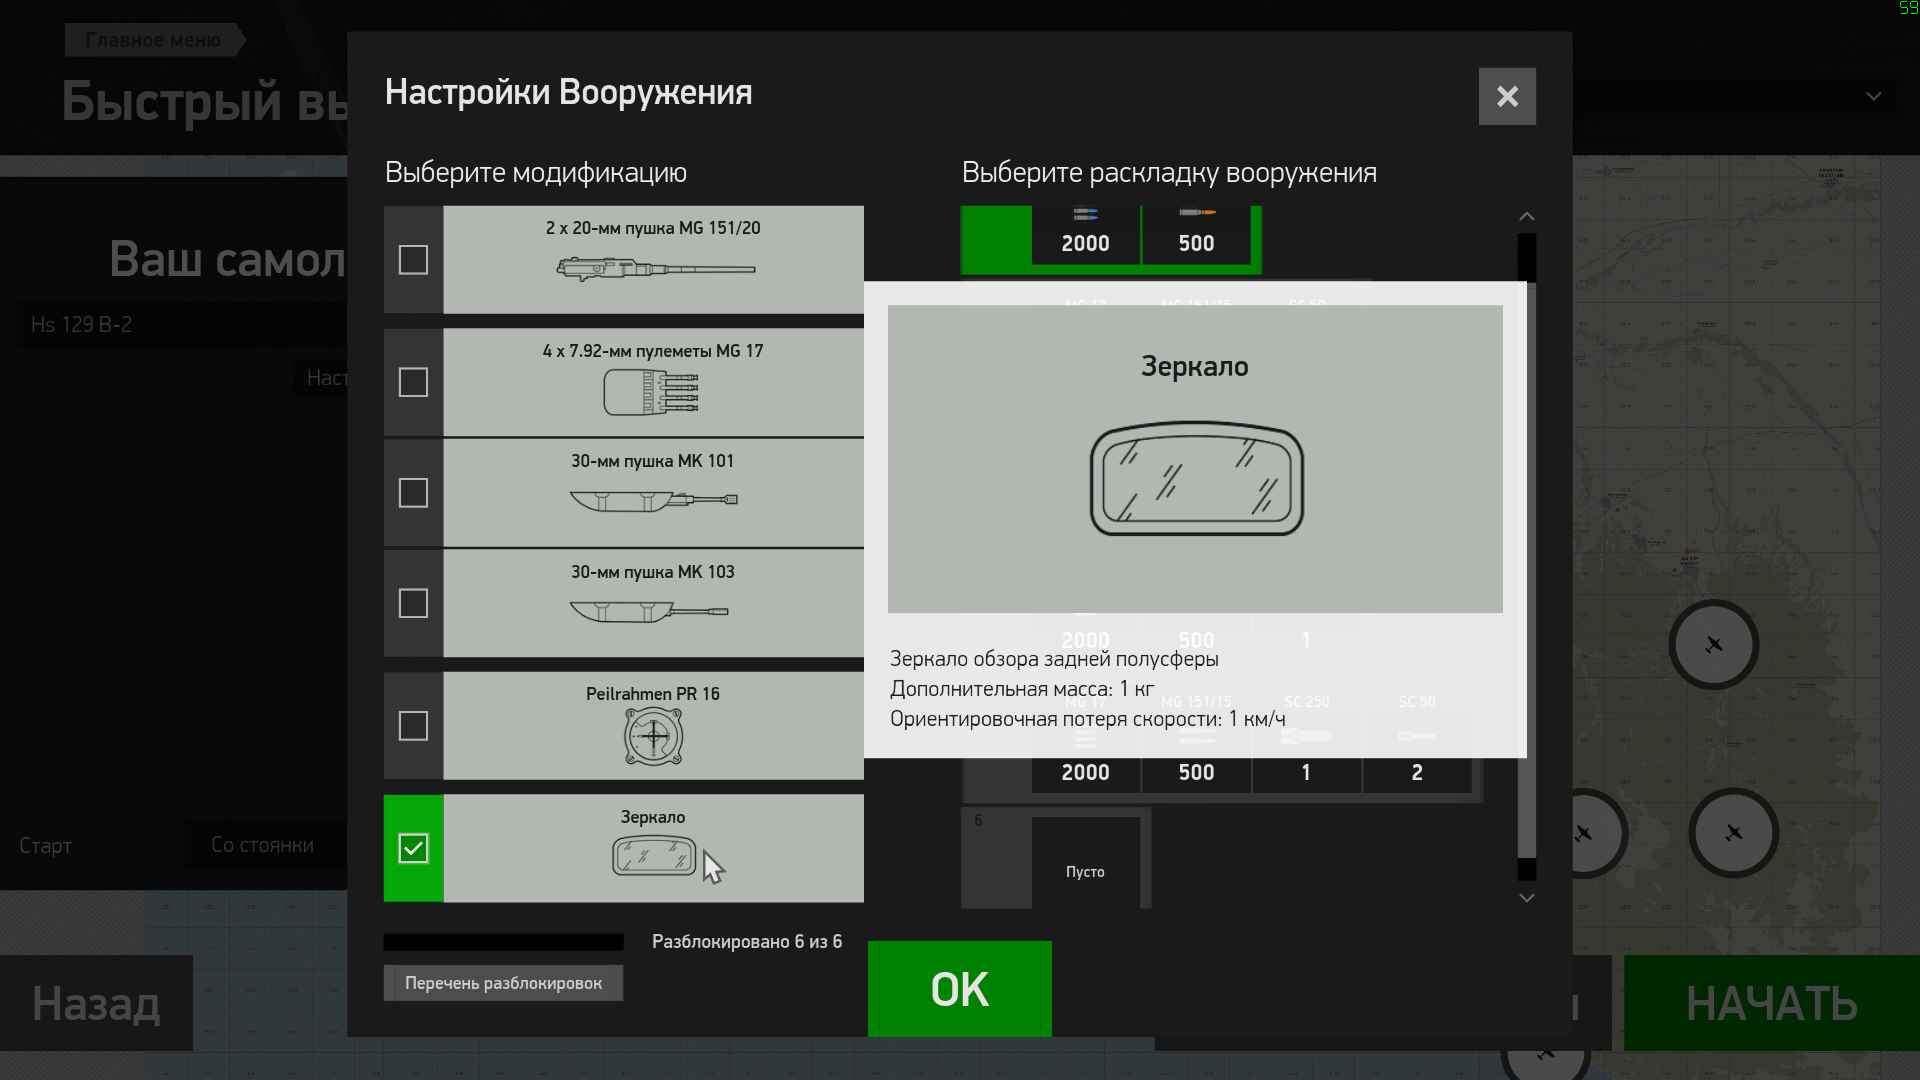This screenshot has width=1920, height=1080.
Task: Select the MK 103 cannon illustration
Action: click(649, 610)
